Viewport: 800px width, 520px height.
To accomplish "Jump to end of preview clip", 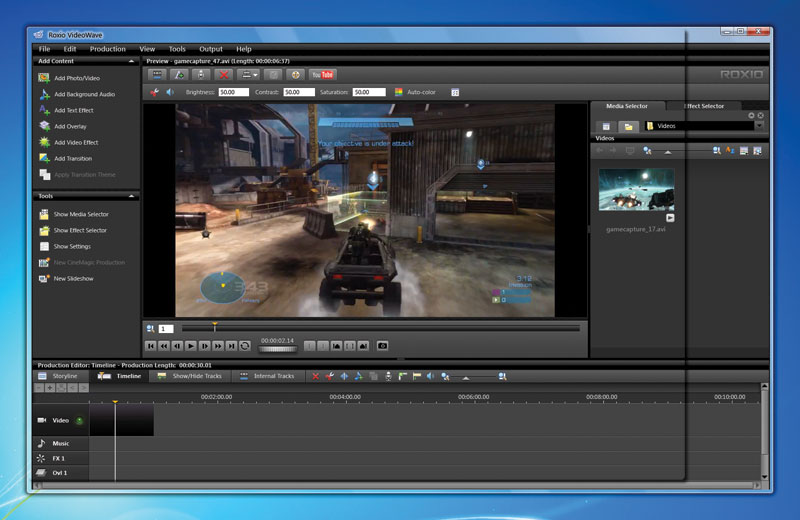I will (x=232, y=346).
